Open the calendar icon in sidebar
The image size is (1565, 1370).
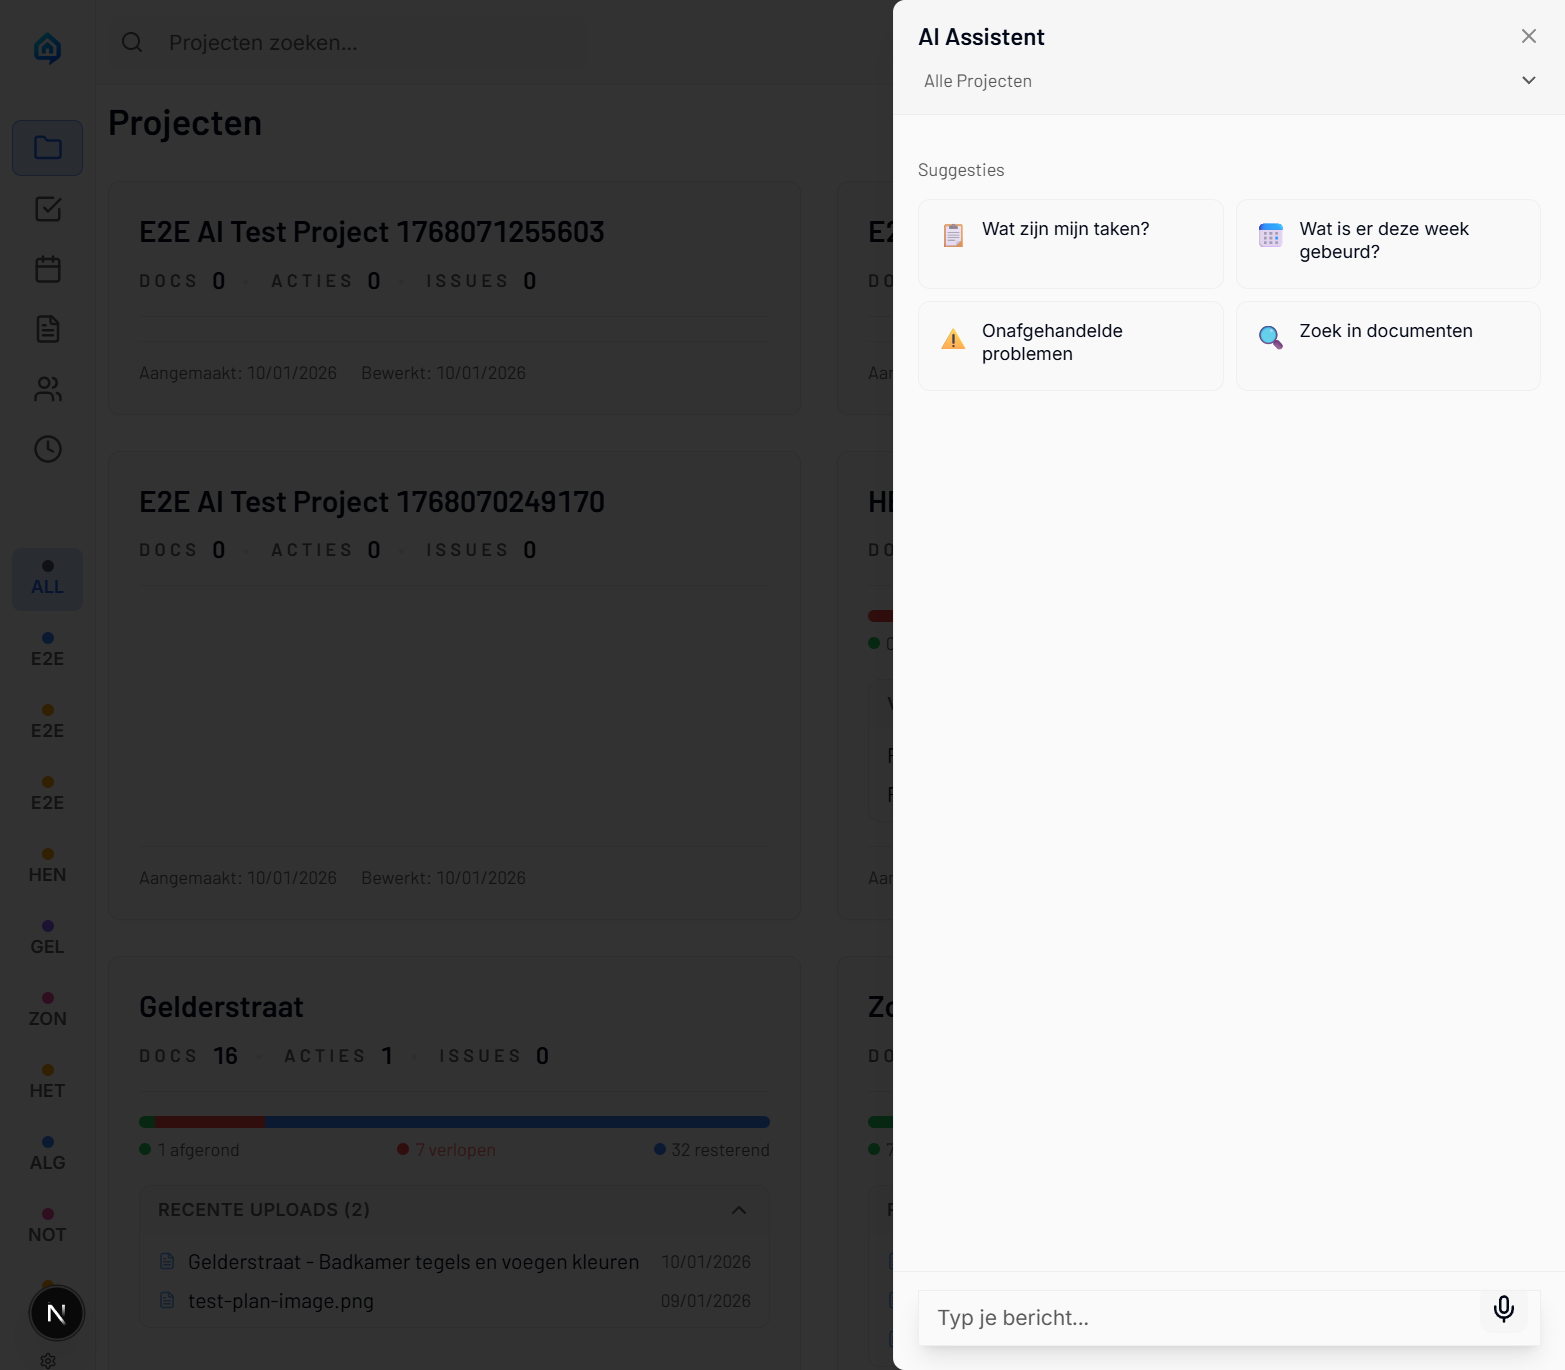[47, 269]
